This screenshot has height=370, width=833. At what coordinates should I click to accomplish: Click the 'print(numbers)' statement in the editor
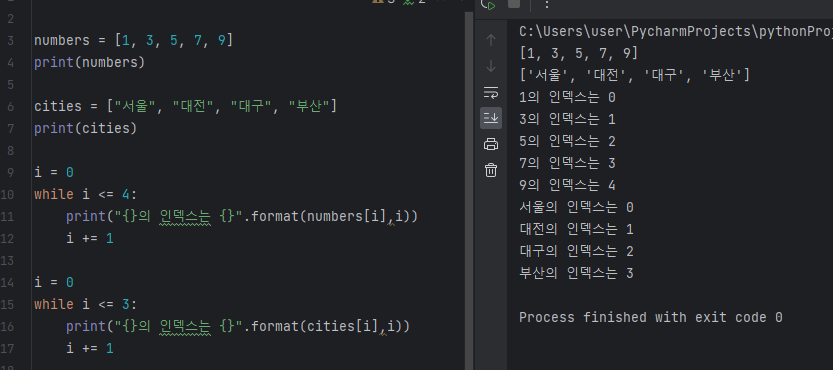(90, 62)
